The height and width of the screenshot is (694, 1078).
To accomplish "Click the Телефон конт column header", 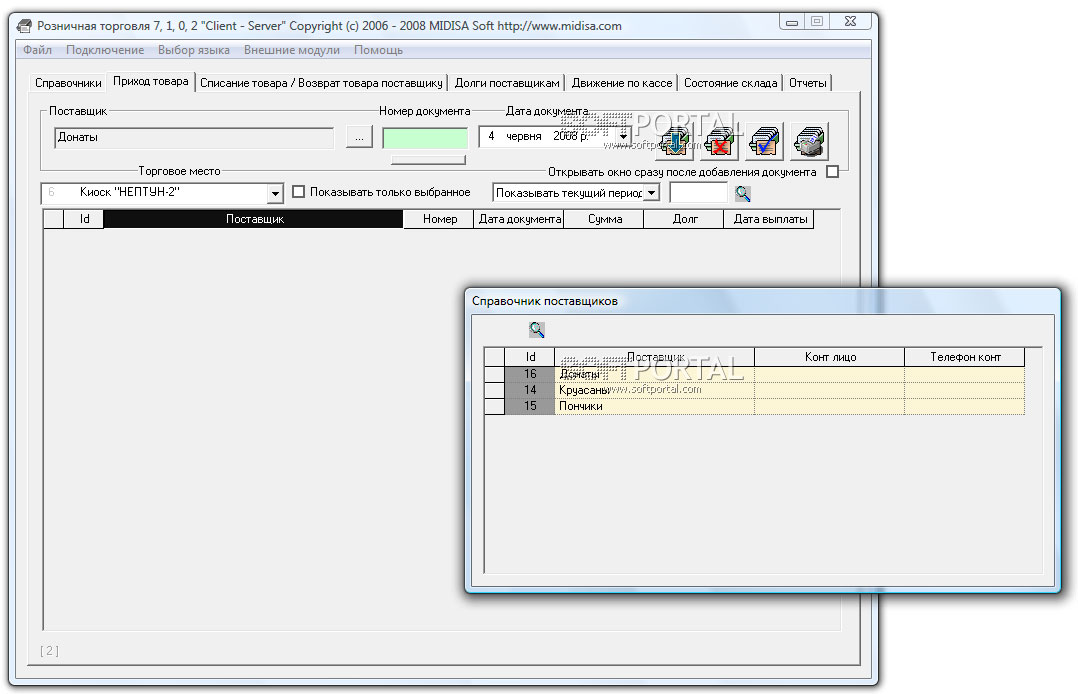I will pyautogui.click(x=965, y=357).
